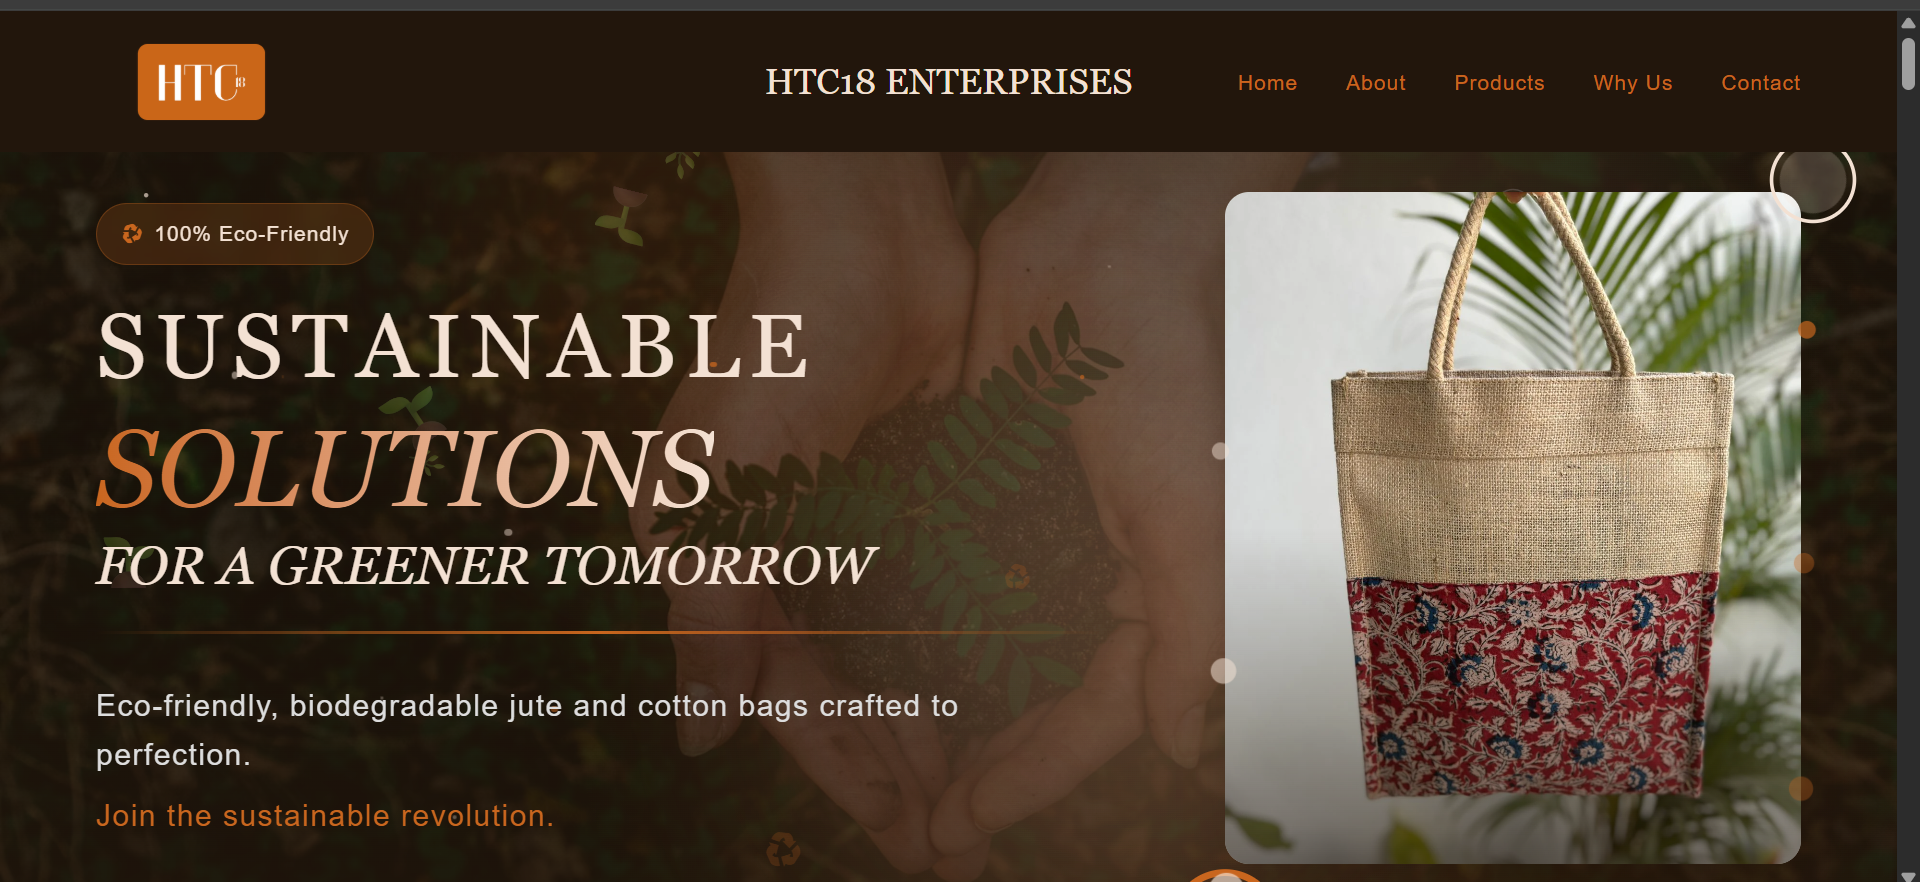The height and width of the screenshot is (882, 1920).
Task: Go to the Home nav link
Action: click(x=1267, y=83)
